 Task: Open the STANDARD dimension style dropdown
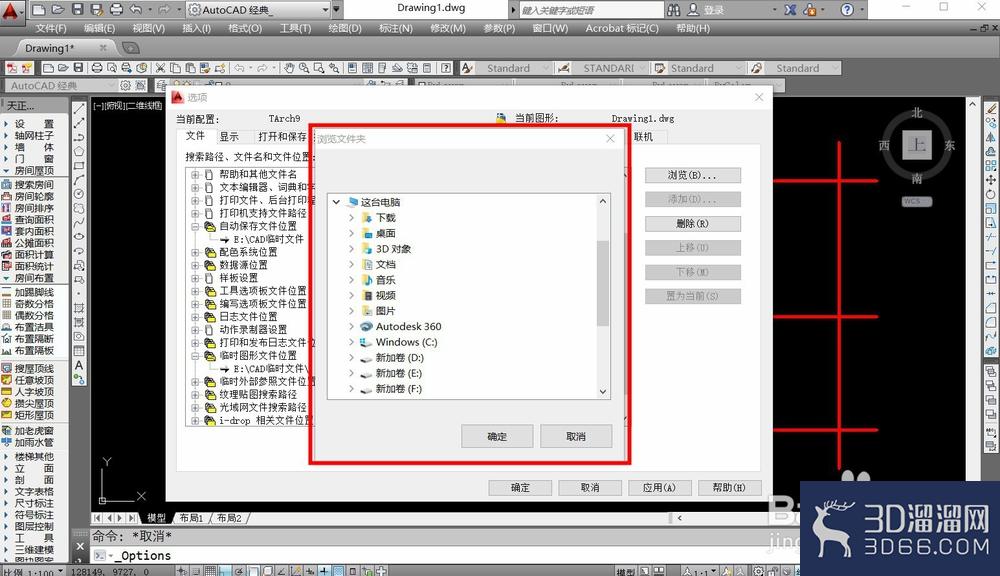pos(643,68)
